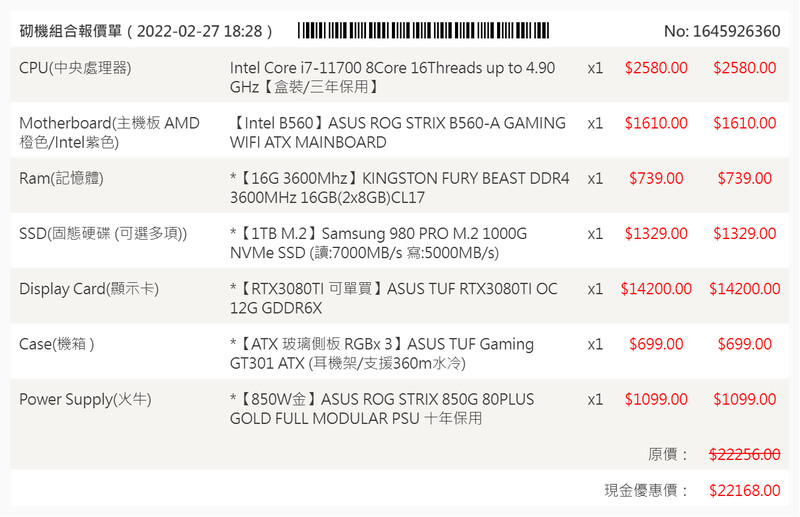Select the Power Supply(火牛) label

pyautogui.click(x=85, y=399)
